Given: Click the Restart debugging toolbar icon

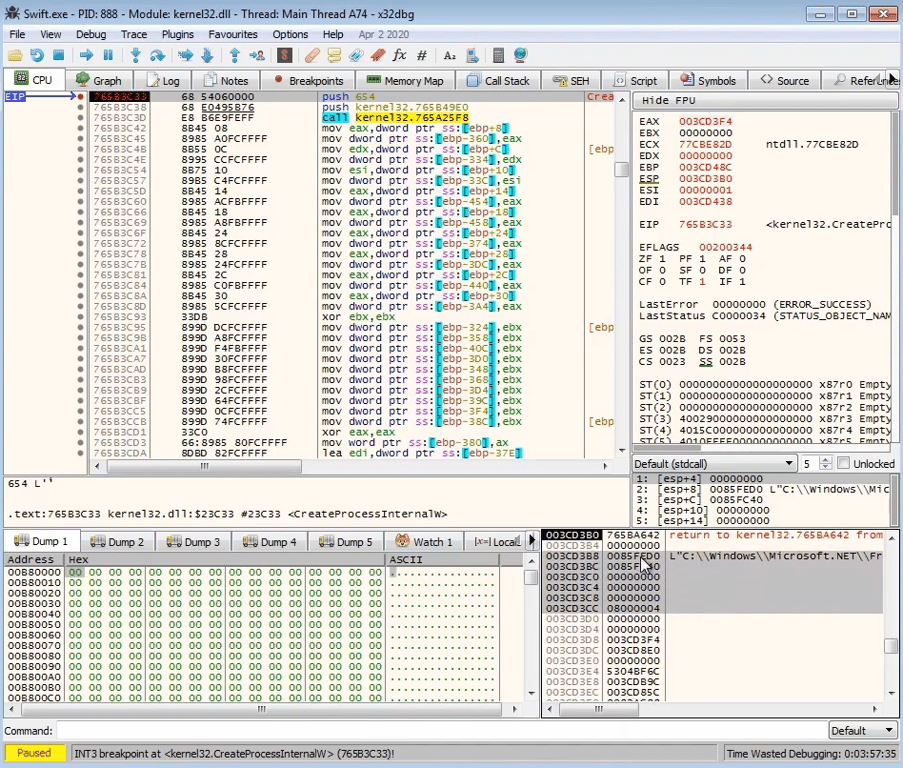Looking at the screenshot, I should point(37,56).
